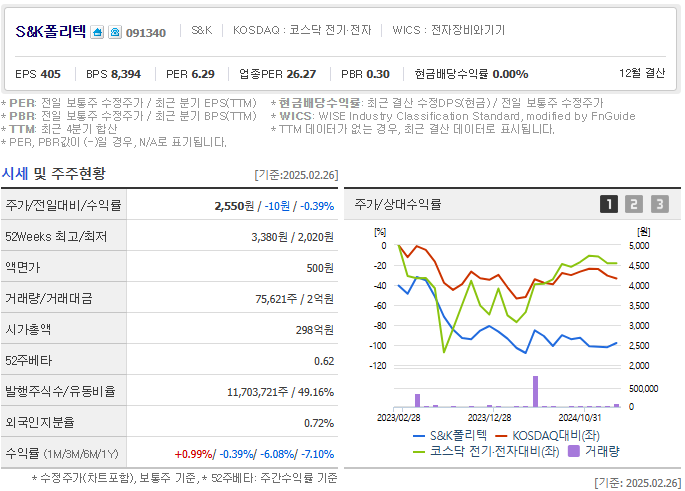This screenshot has height=491, width=685.
Task: Click the 주가/상대수익률 chart title
Action: tap(398, 204)
